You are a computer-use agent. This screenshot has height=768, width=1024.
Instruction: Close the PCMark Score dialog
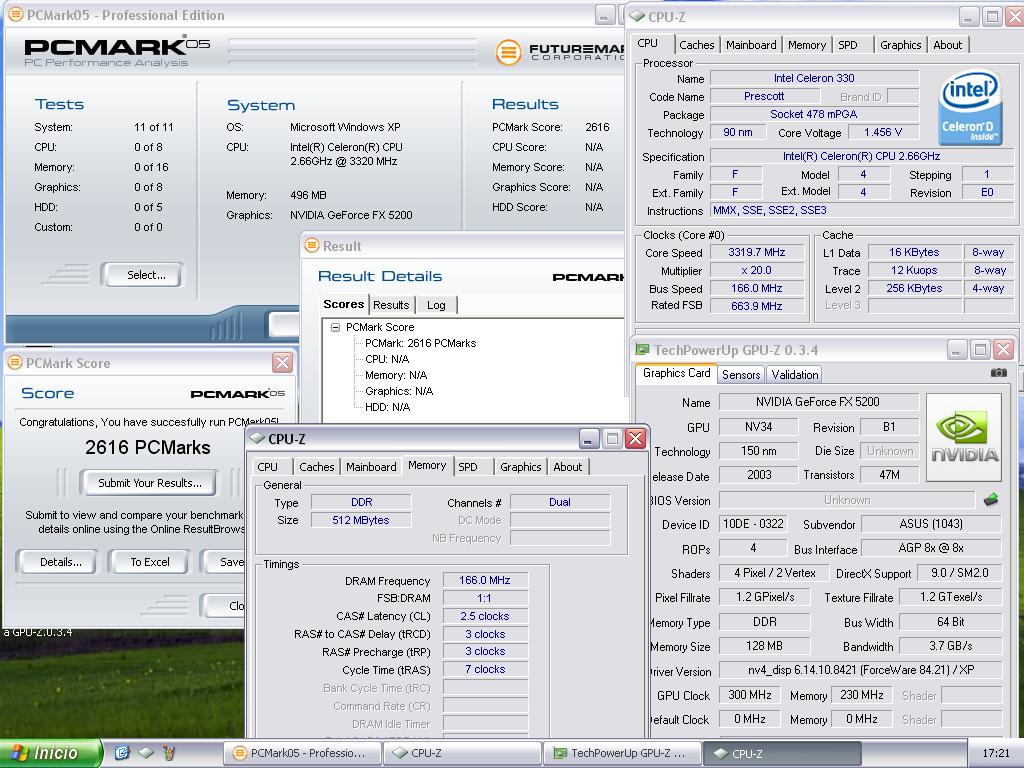point(282,362)
